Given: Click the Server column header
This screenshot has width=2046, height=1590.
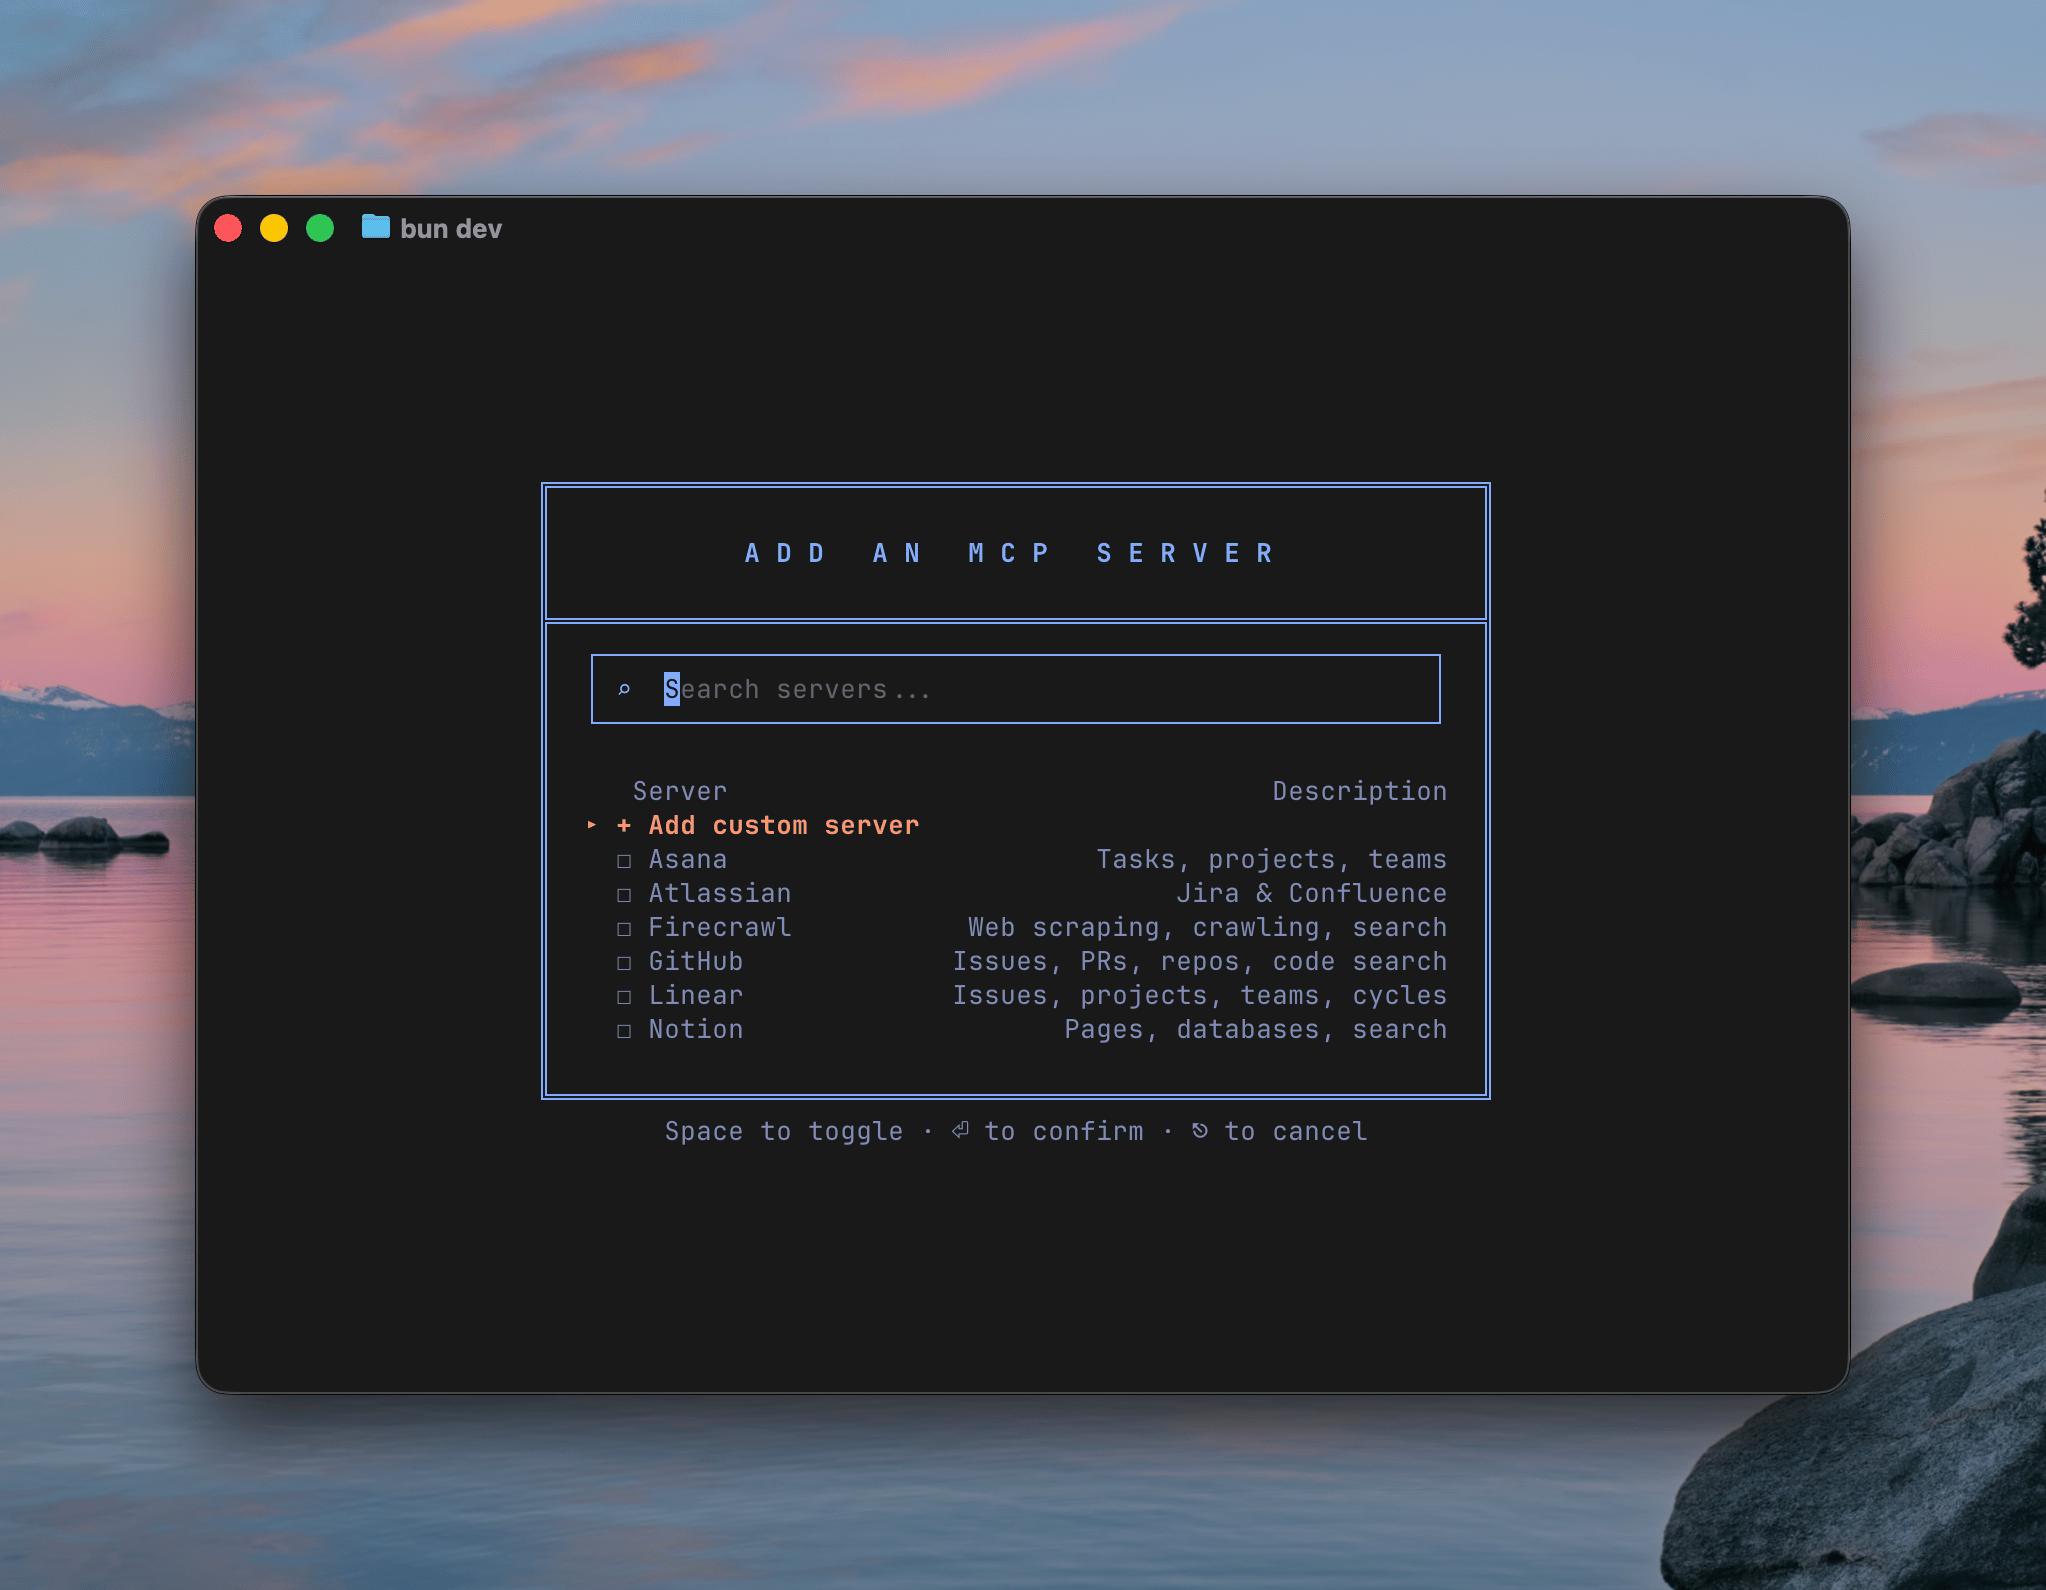Looking at the screenshot, I should tap(680, 791).
